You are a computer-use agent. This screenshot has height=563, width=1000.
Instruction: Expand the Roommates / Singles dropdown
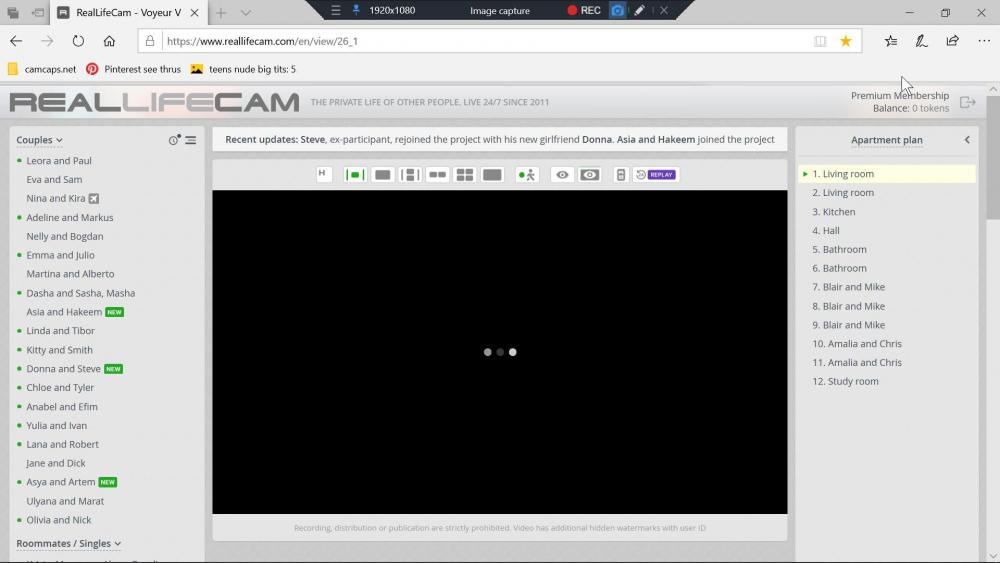[x=68, y=544]
